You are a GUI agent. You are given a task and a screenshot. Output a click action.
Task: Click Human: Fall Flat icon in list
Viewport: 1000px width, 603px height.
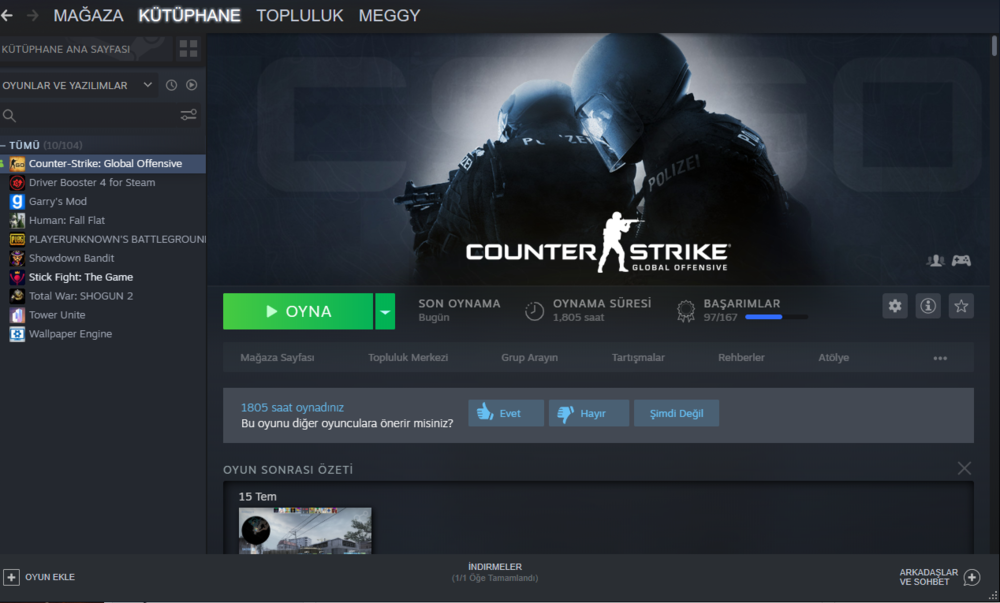(17, 221)
